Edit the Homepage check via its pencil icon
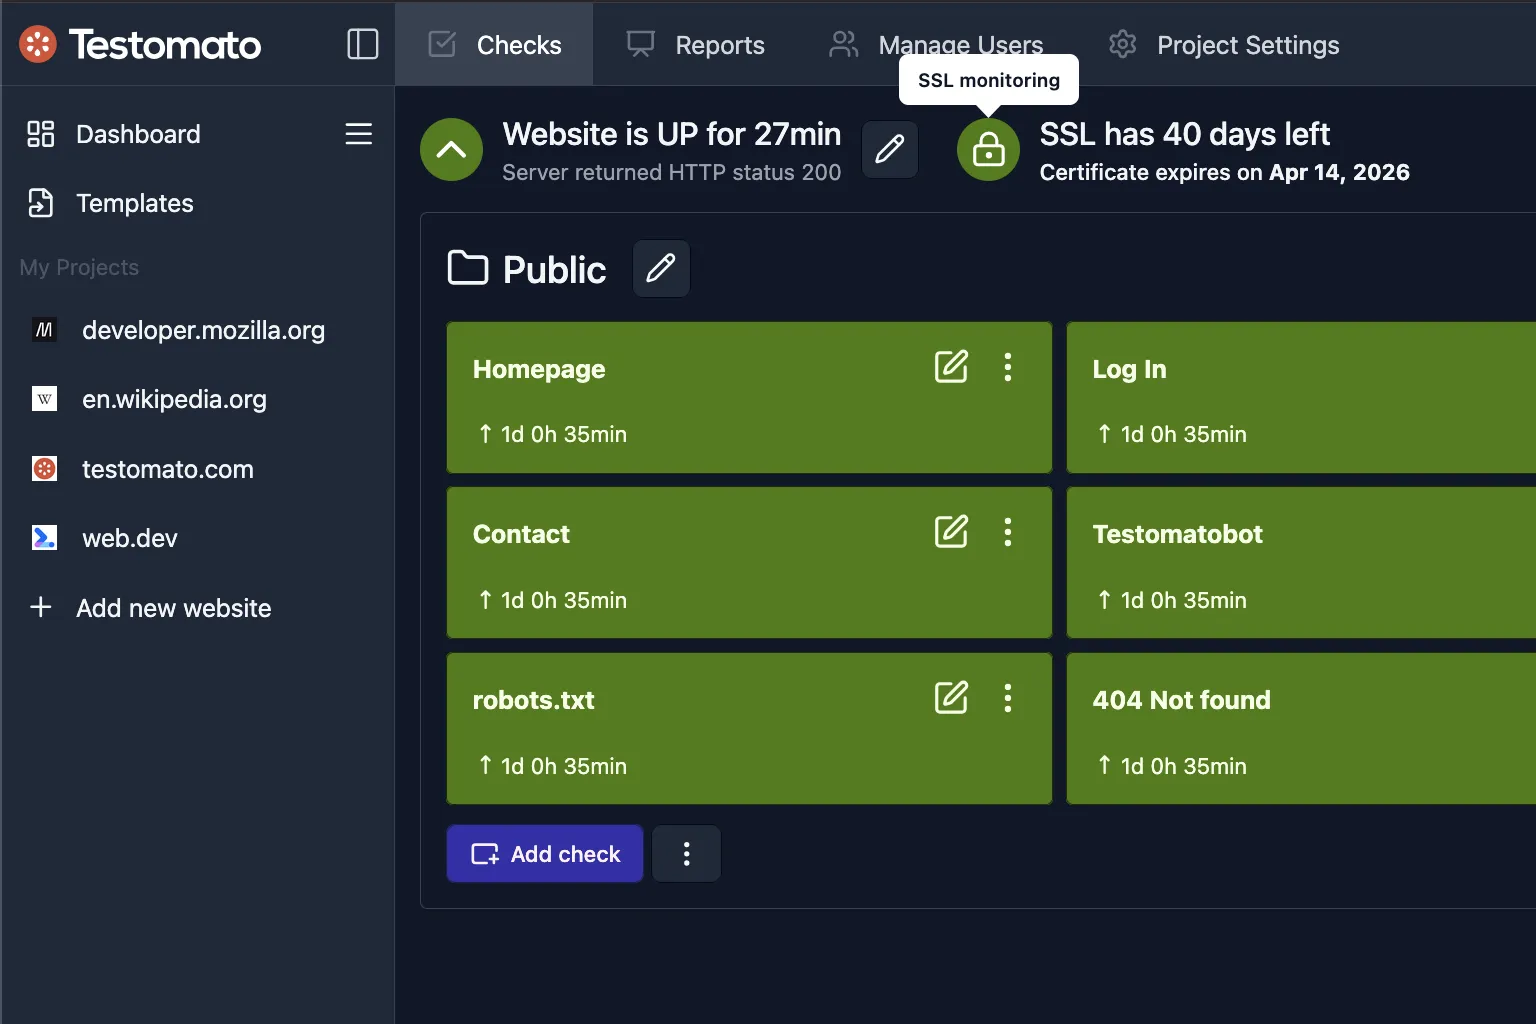Screen dimensions: 1536x1024 pos(951,366)
